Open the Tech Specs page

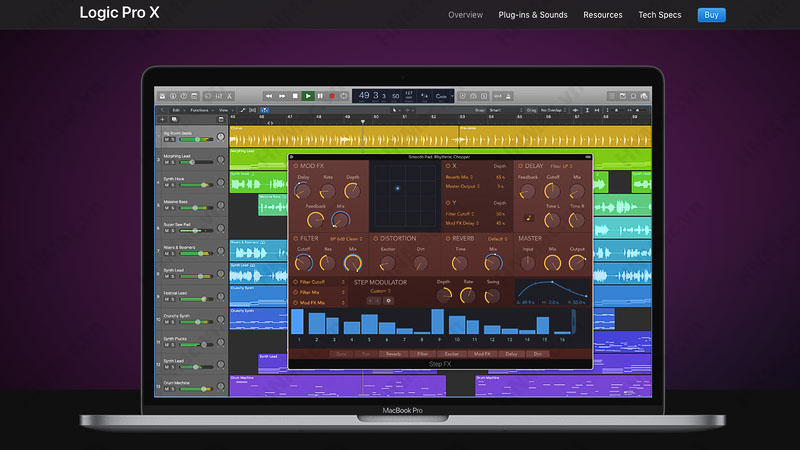[660, 15]
